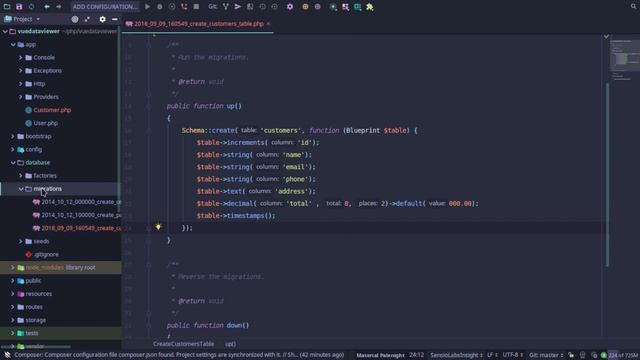This screenshot has width=640, height=360.
Task: Click the Git history clock icon
Action: 262,7
